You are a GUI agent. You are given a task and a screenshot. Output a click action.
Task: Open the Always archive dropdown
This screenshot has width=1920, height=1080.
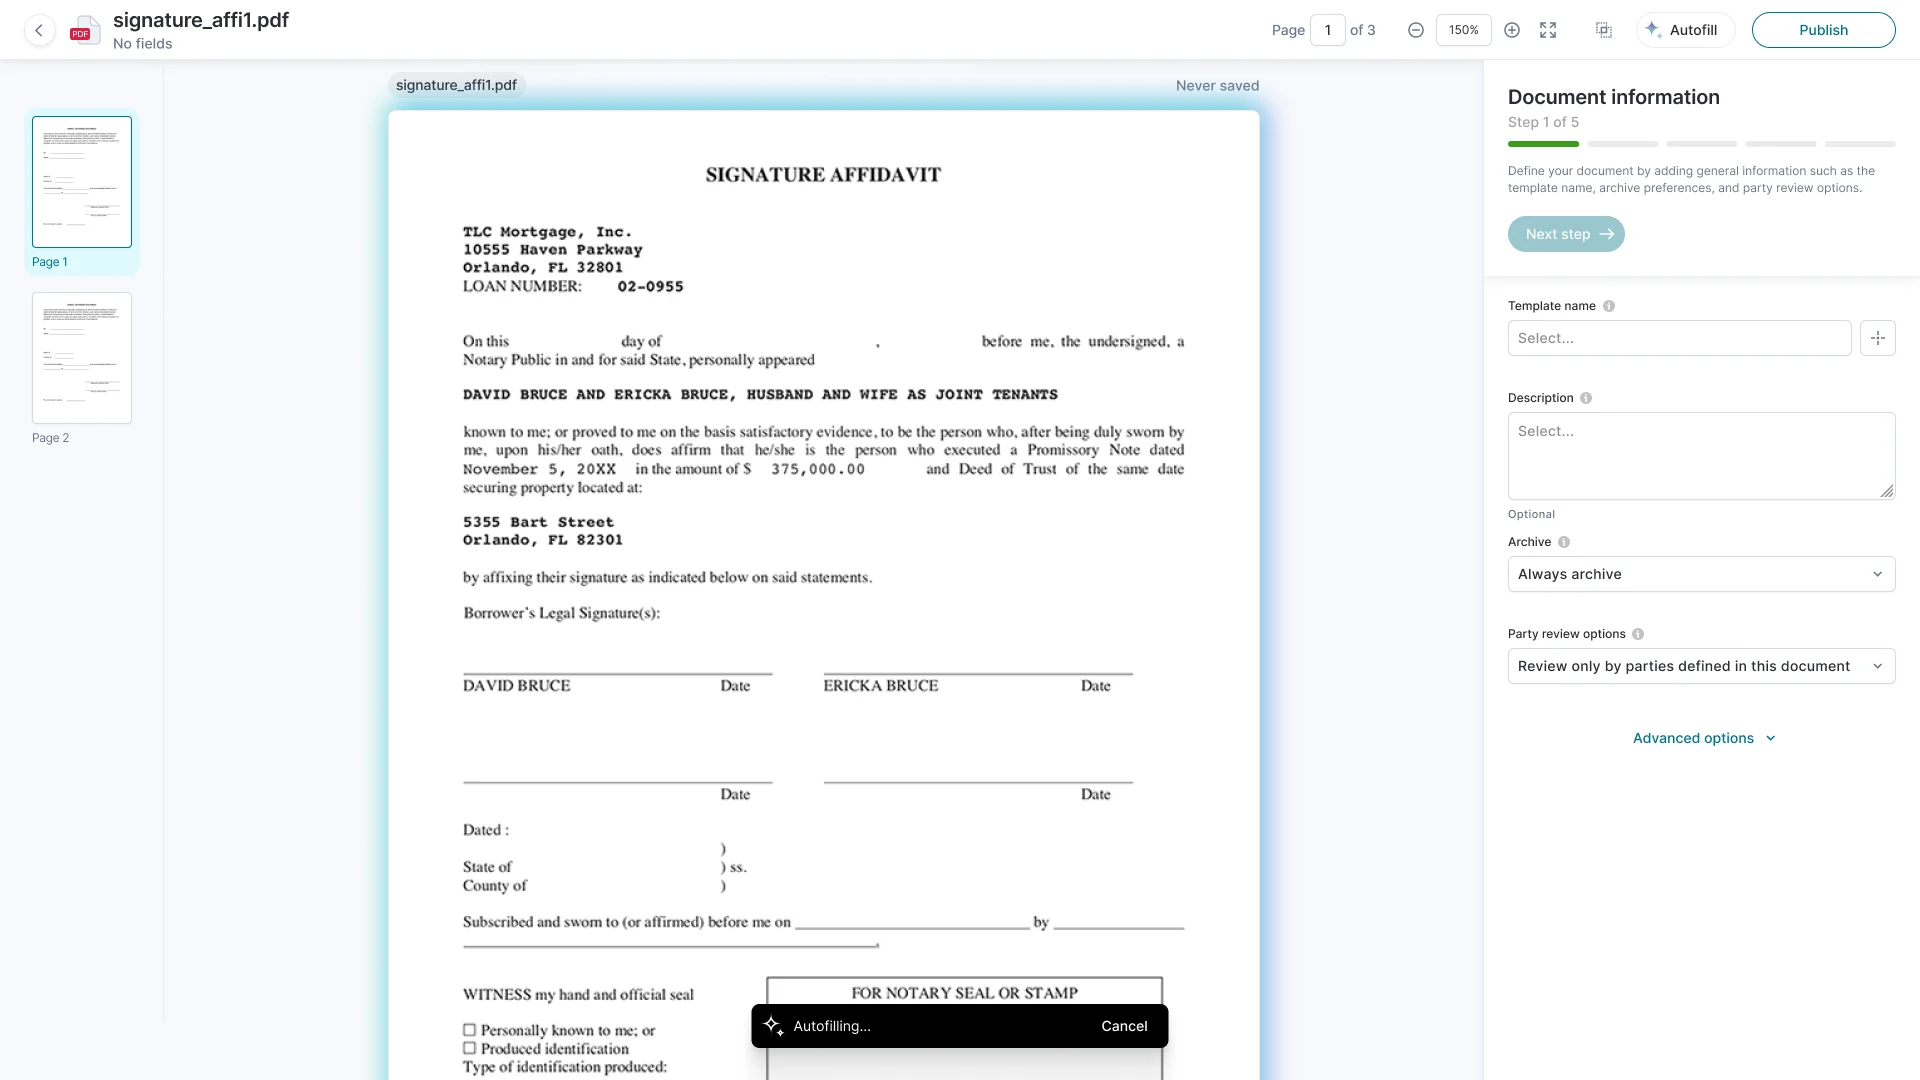1701,574
